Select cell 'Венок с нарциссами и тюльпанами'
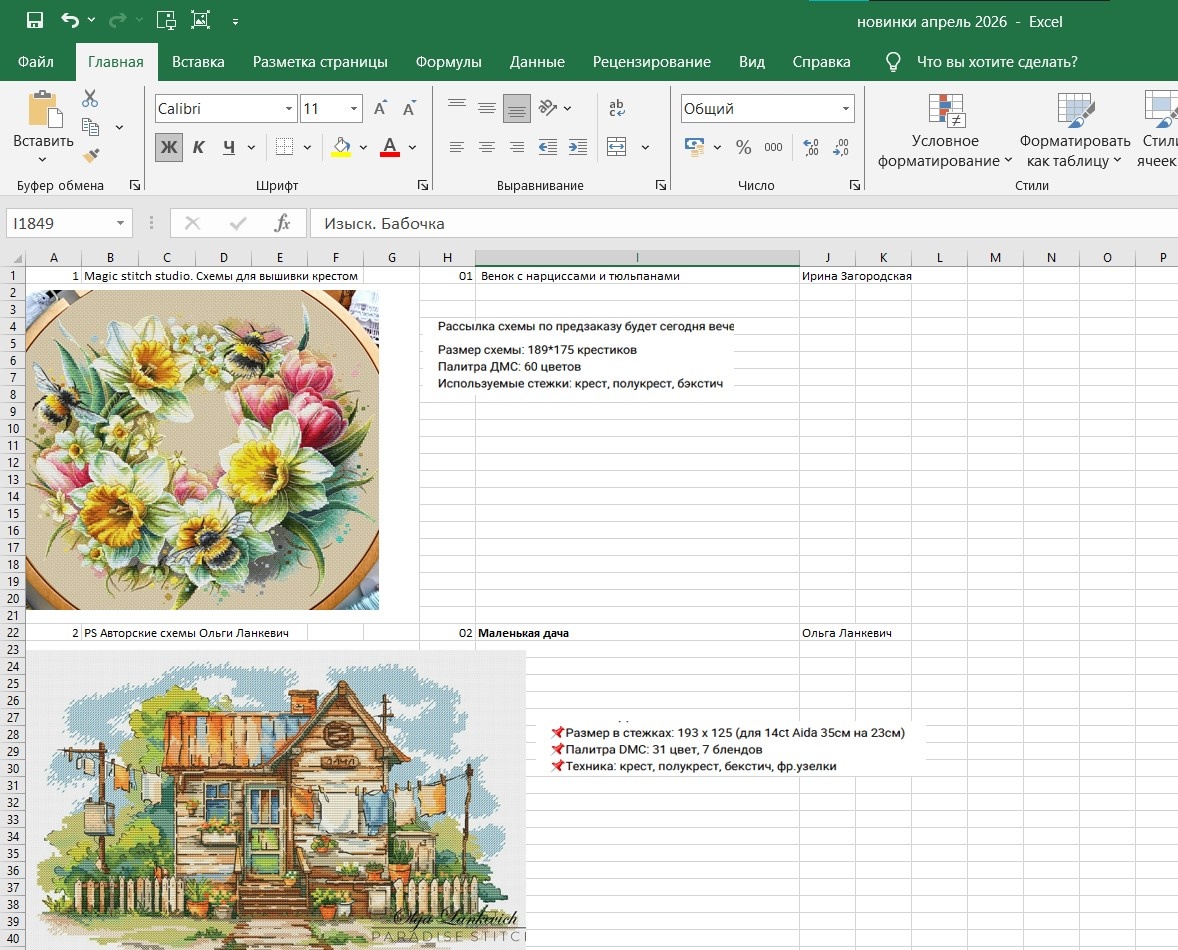Image resolution: width=1178 pixels, height=950 pixels. [x=637, y=276]
